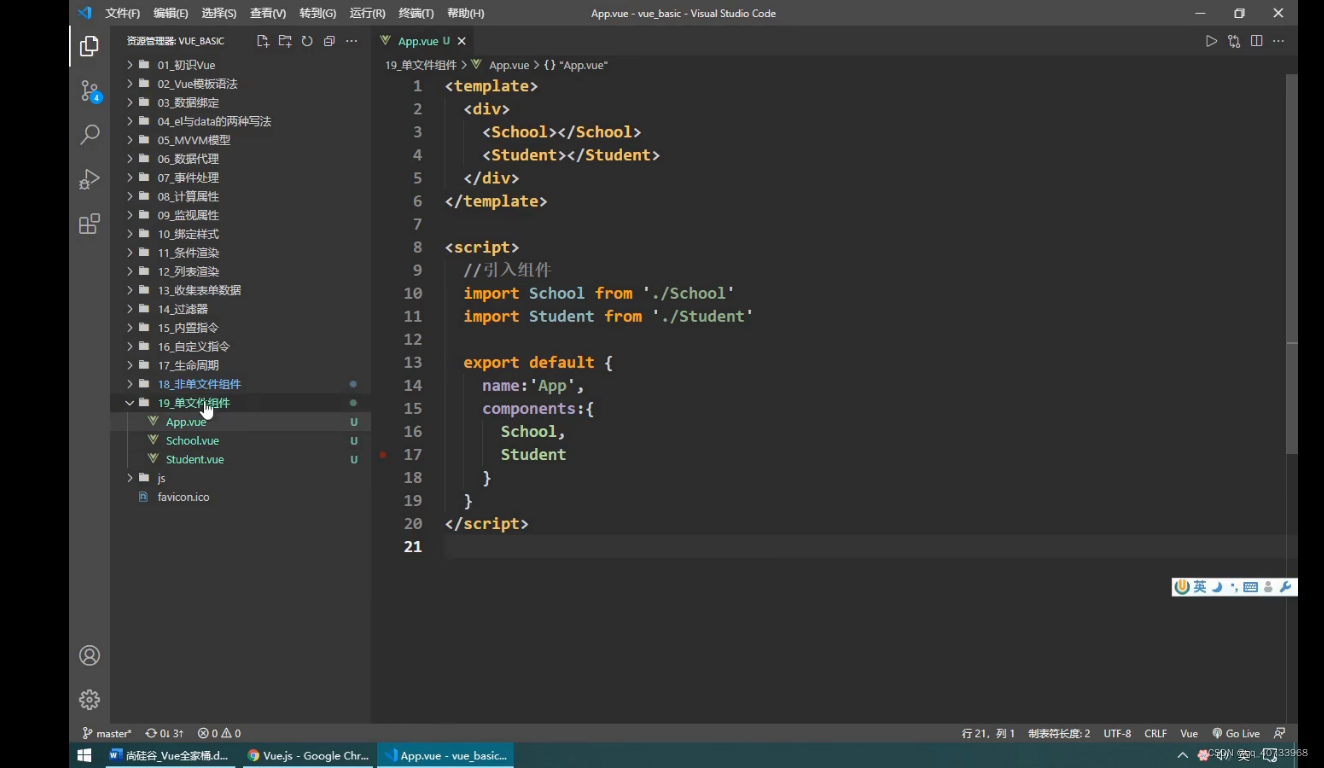Open School.vue in file tree
The width and height of the screenshot is (1324, 768).
point(240,440)
